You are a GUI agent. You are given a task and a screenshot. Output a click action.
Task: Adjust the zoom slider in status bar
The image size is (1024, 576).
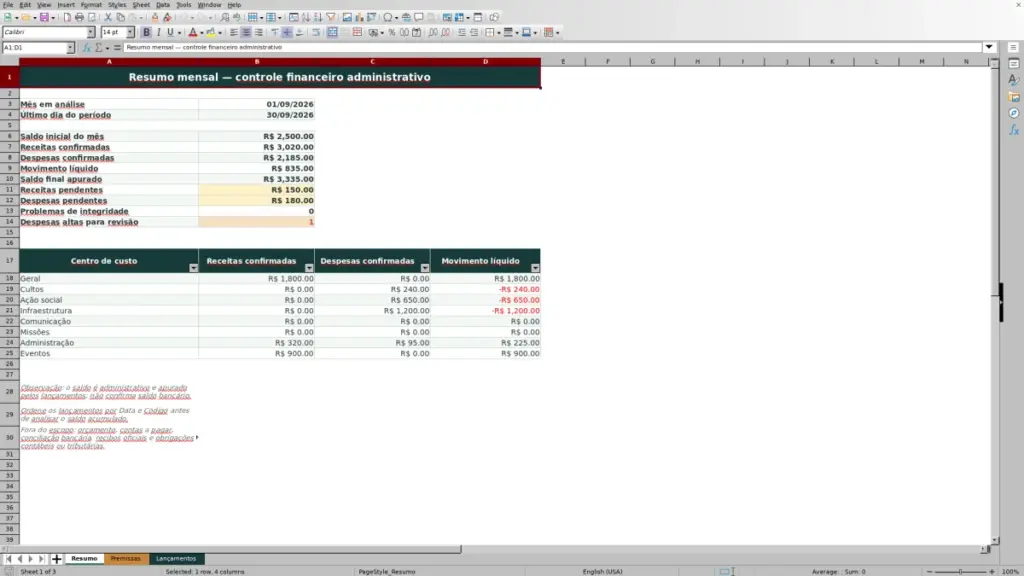961,572
